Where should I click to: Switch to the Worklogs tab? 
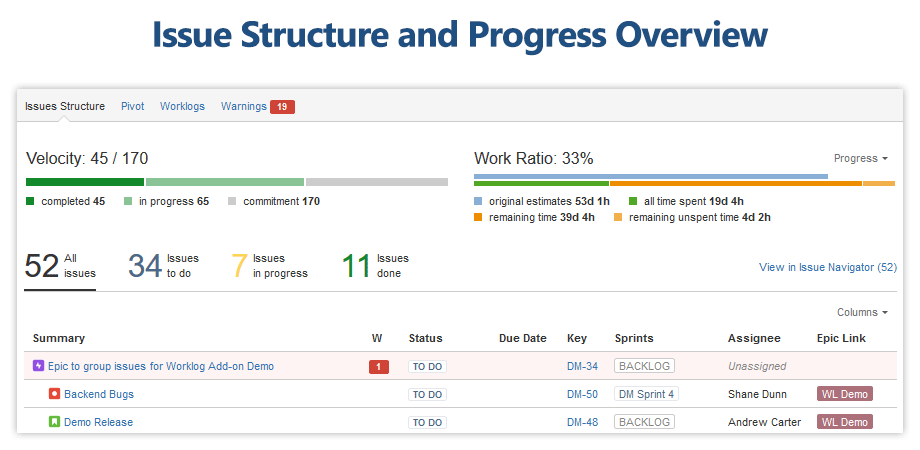pyautogui.click(x=182, y=106)
